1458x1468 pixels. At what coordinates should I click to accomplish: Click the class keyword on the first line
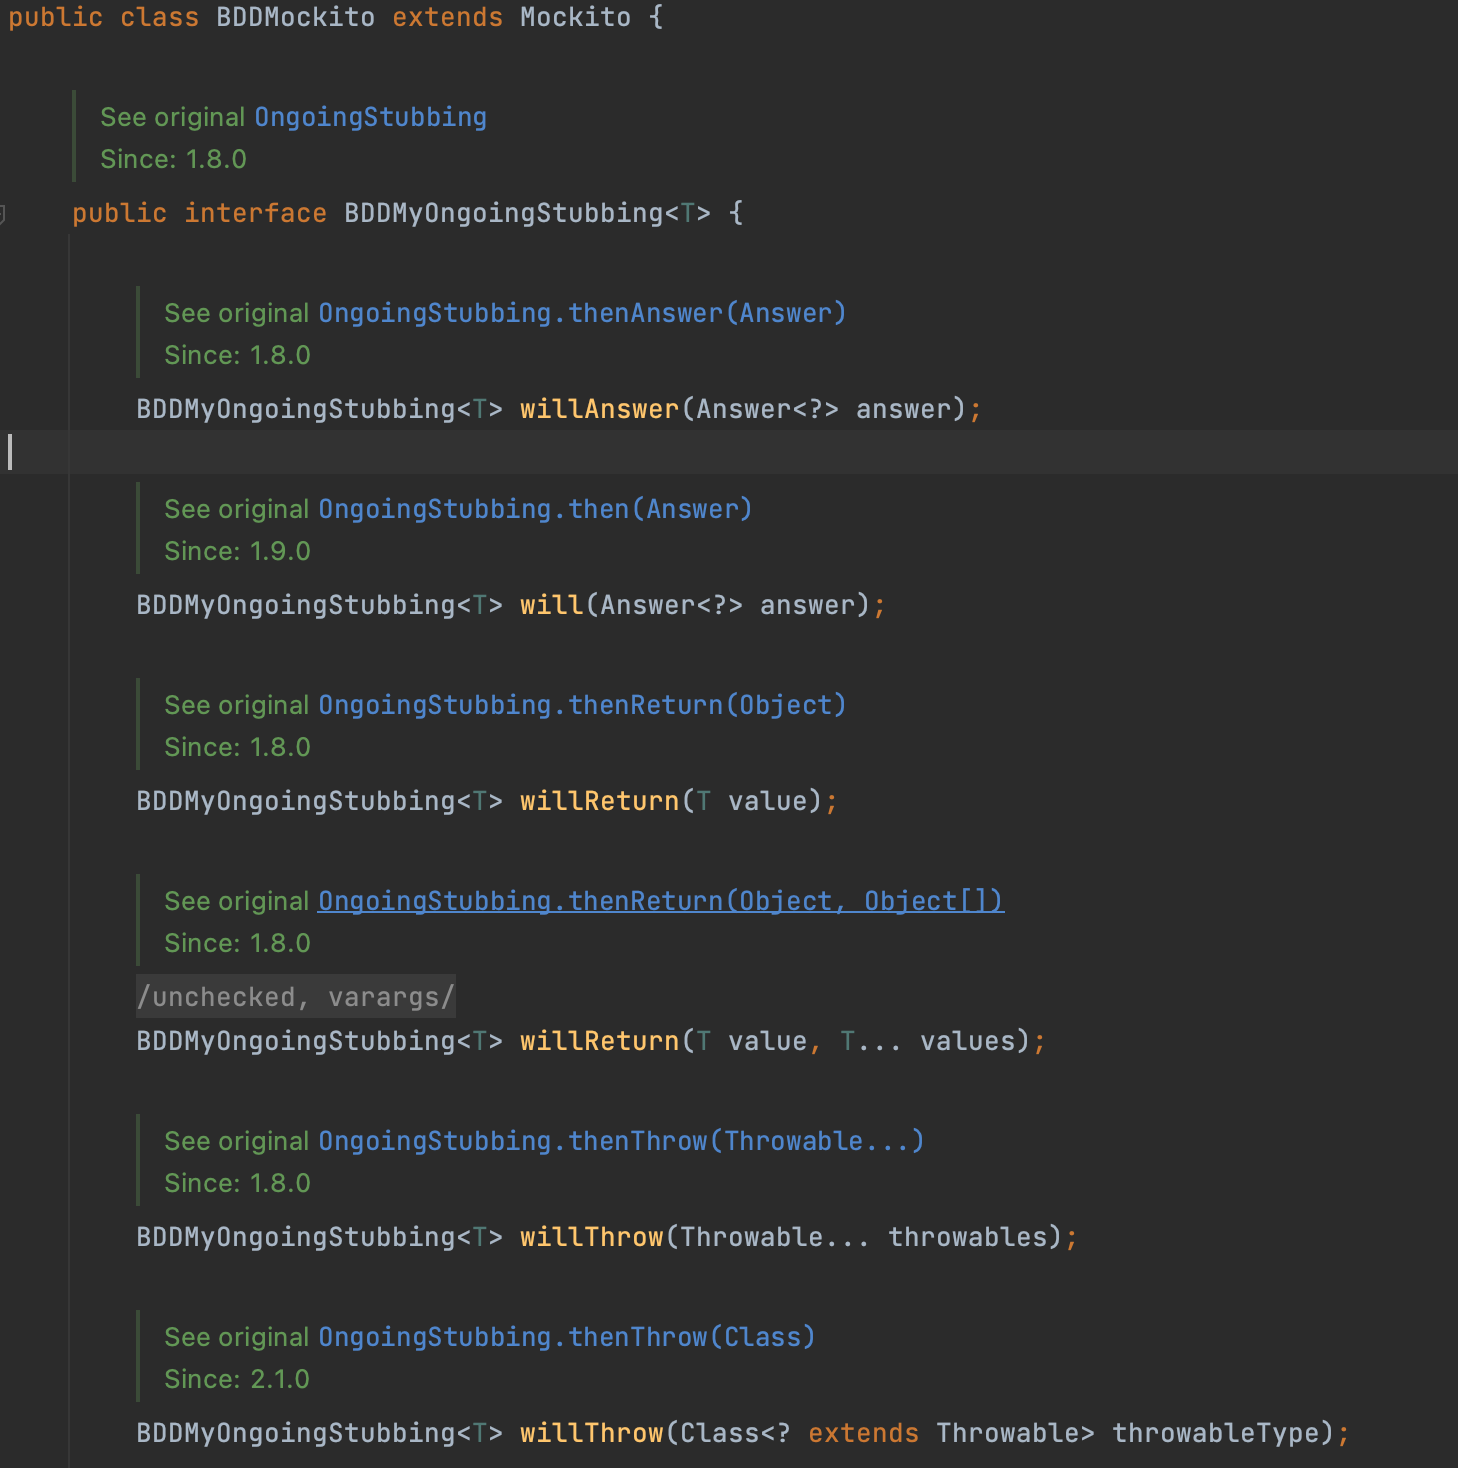(160, 17)
